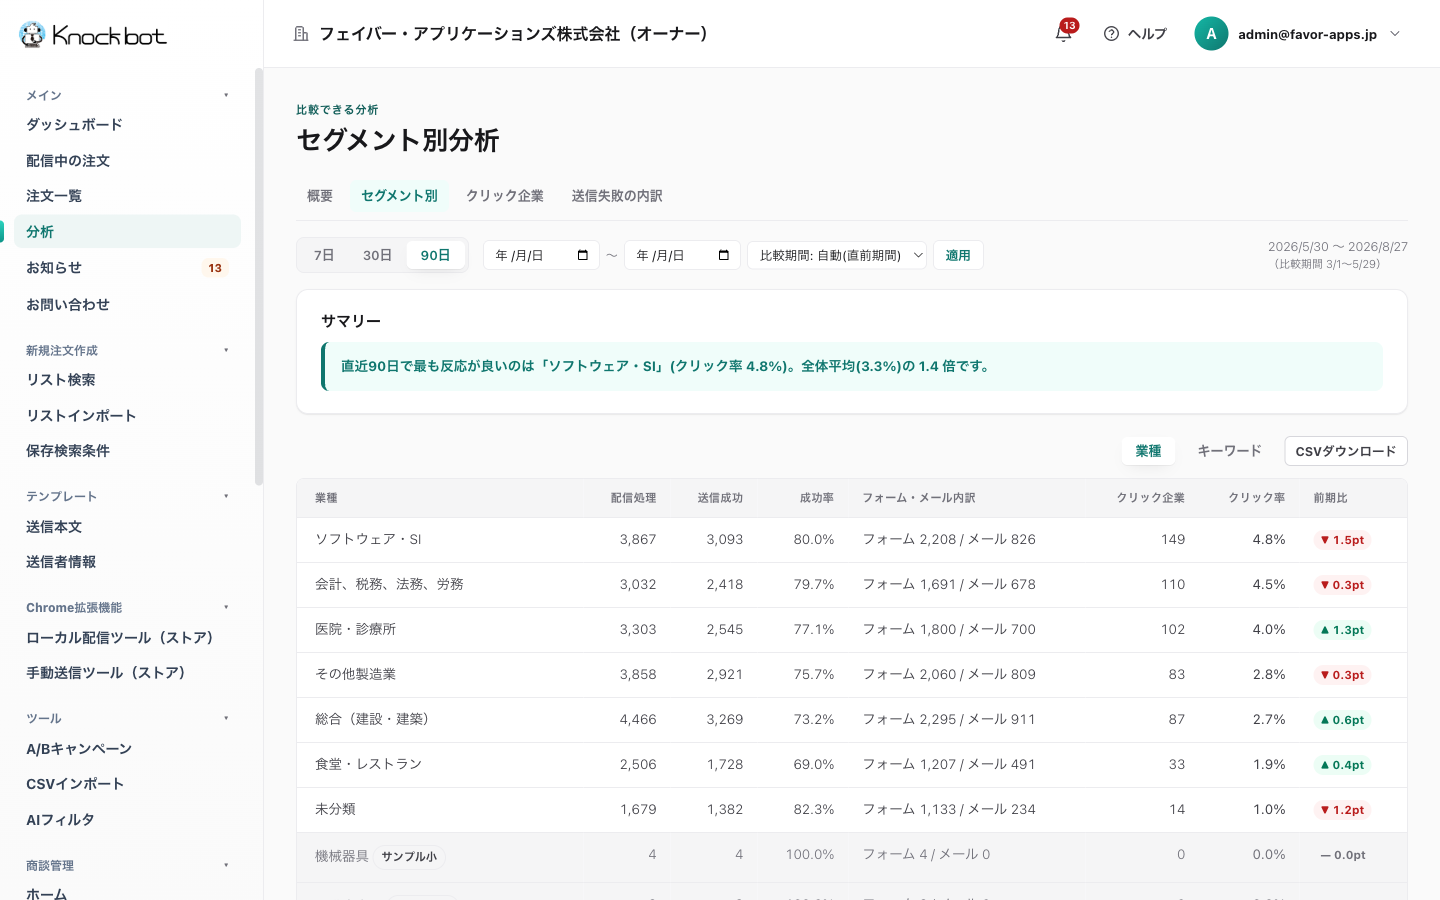1440x900 pixels.
Task: Open 注文一覧 in sidebar
Action: click(127, 195)
